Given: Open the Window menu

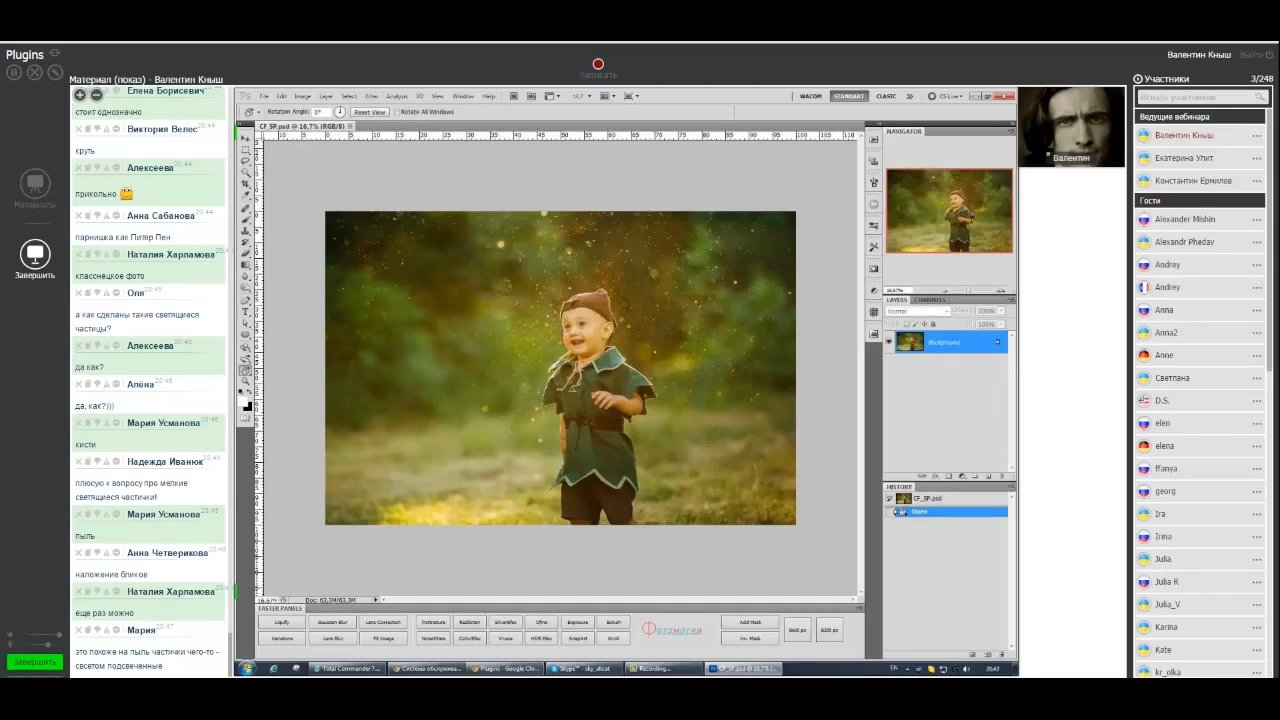Looking at the screenshot, I should point(463,96).
